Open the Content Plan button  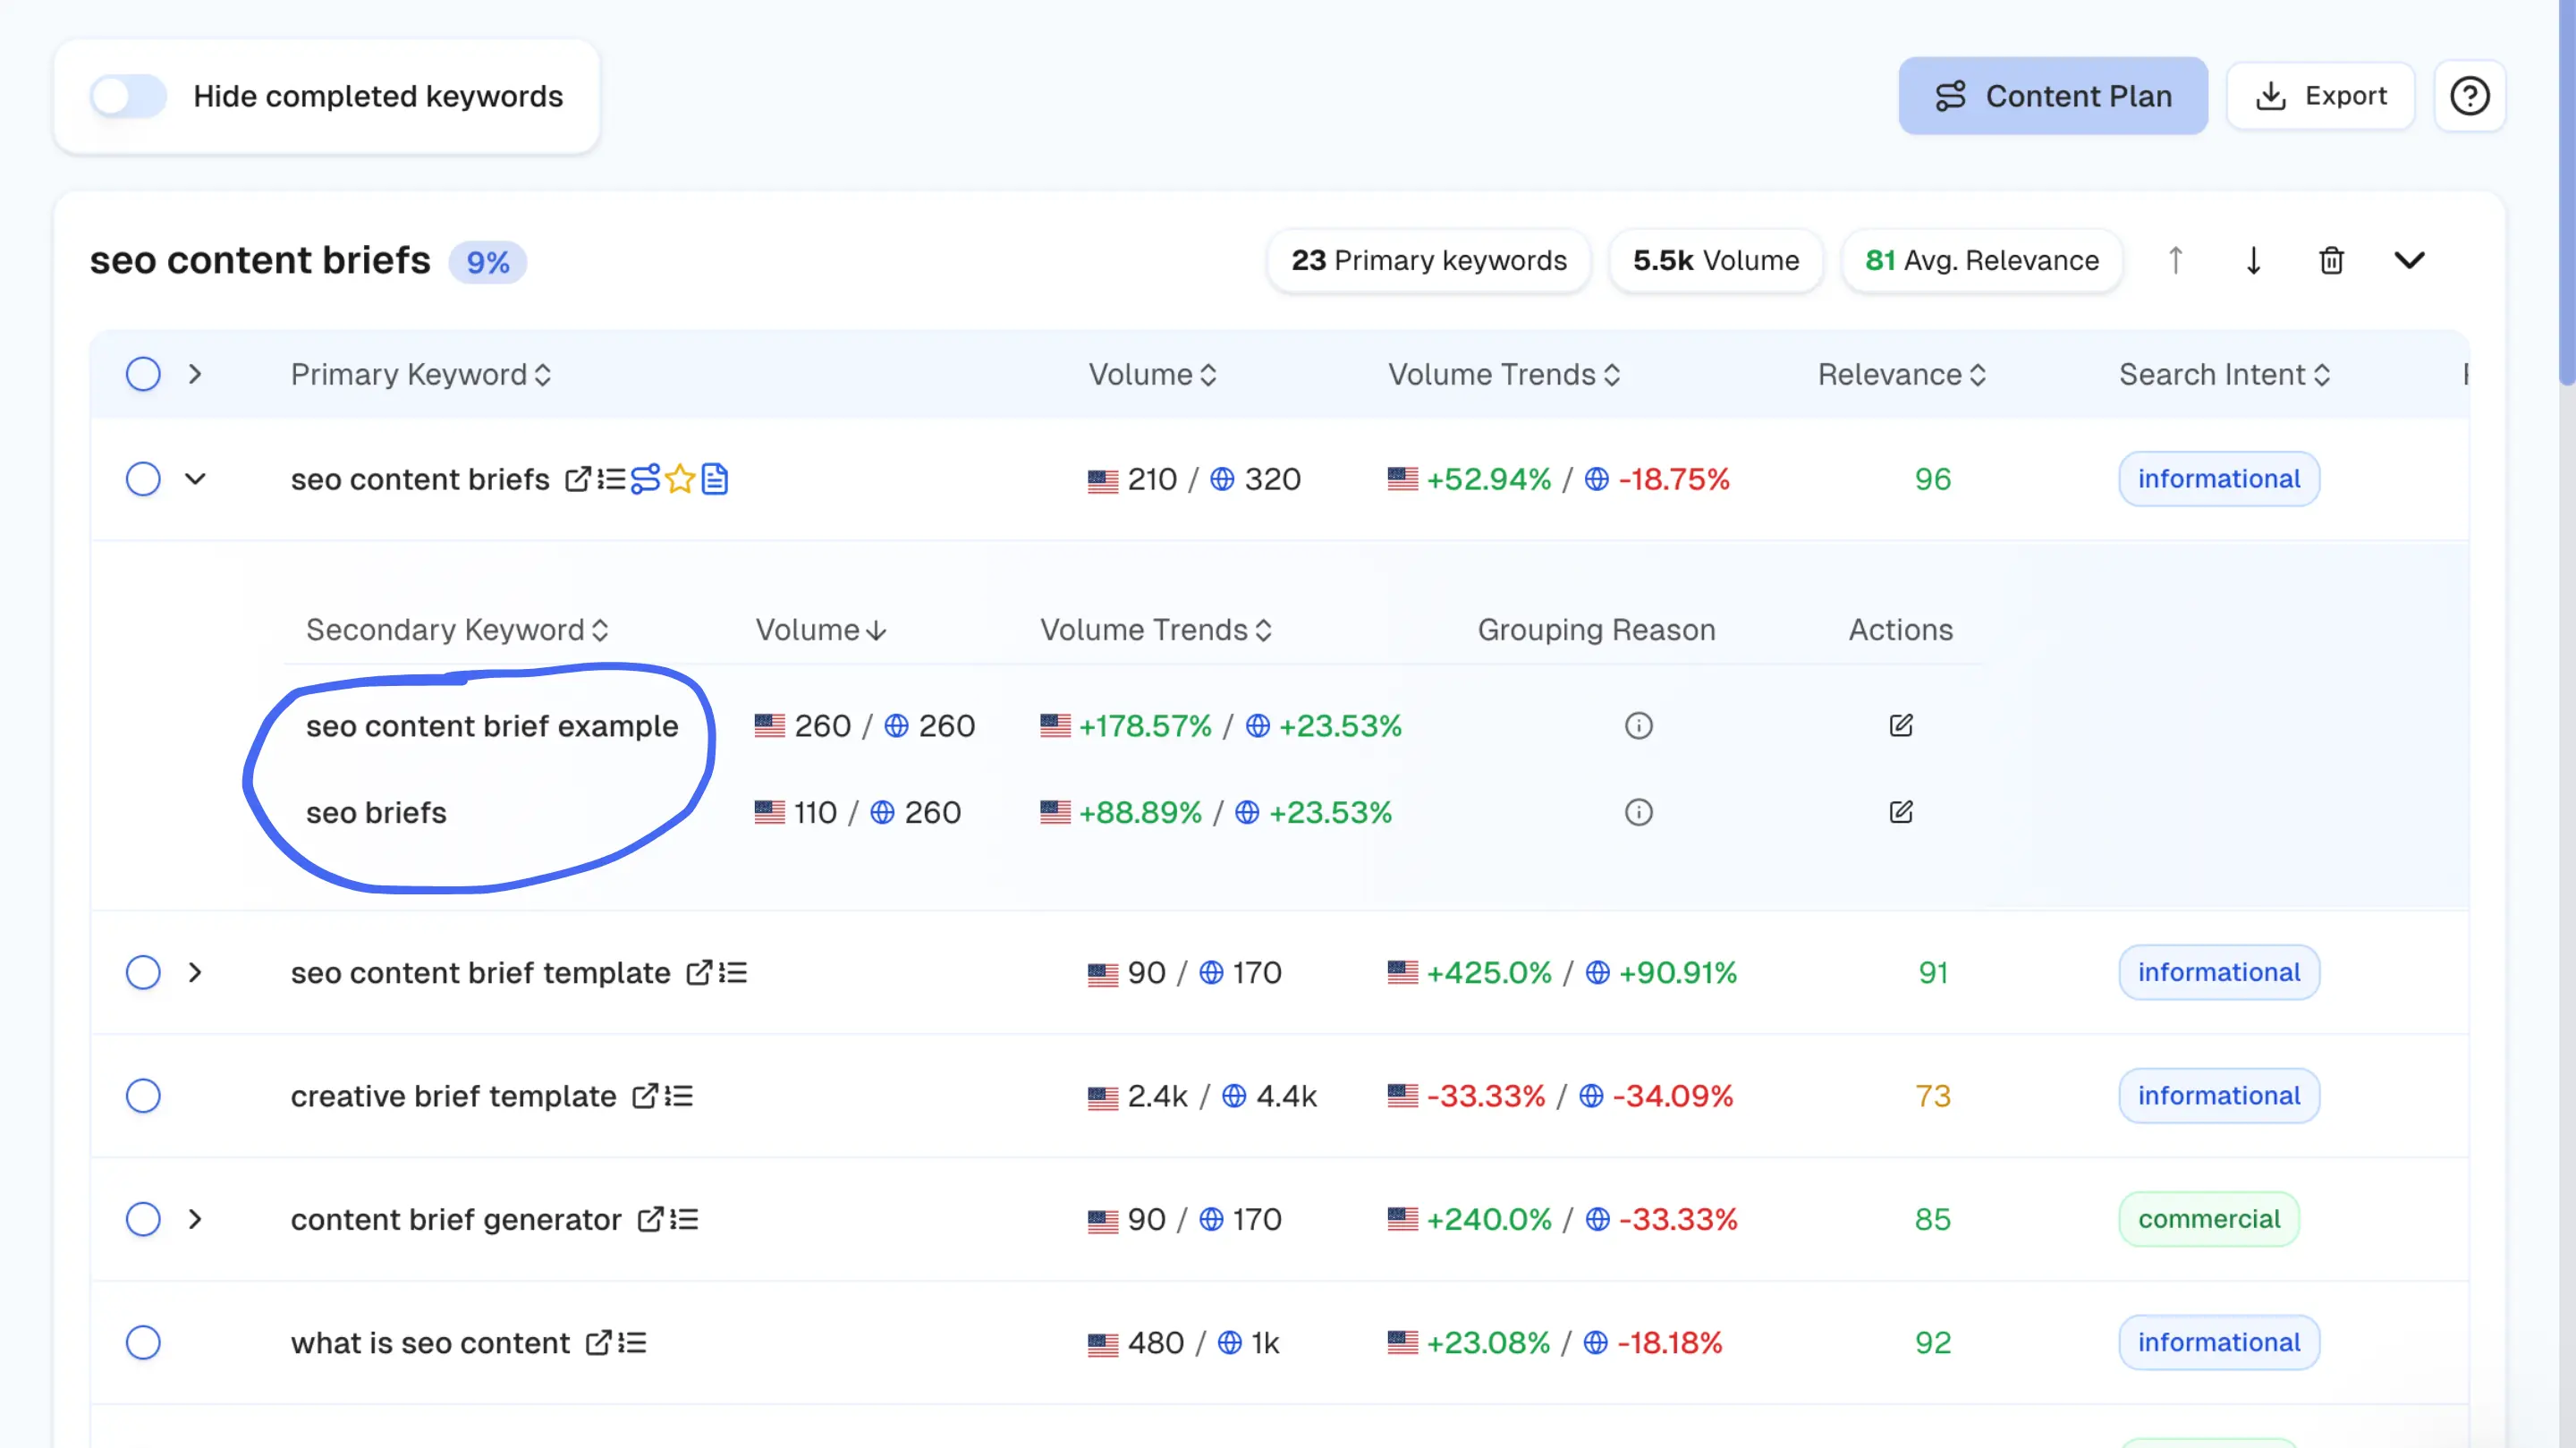pos(2052,96)
